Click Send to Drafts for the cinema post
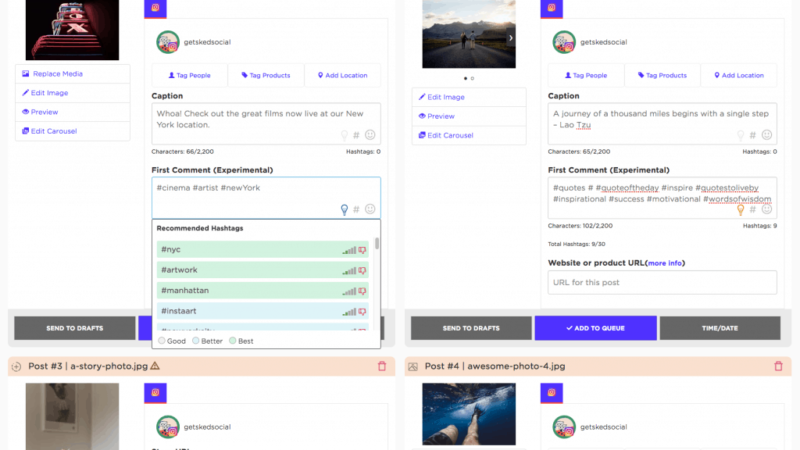Image resolution: width=800 pixels, height=450 pixels. [74, 328]
